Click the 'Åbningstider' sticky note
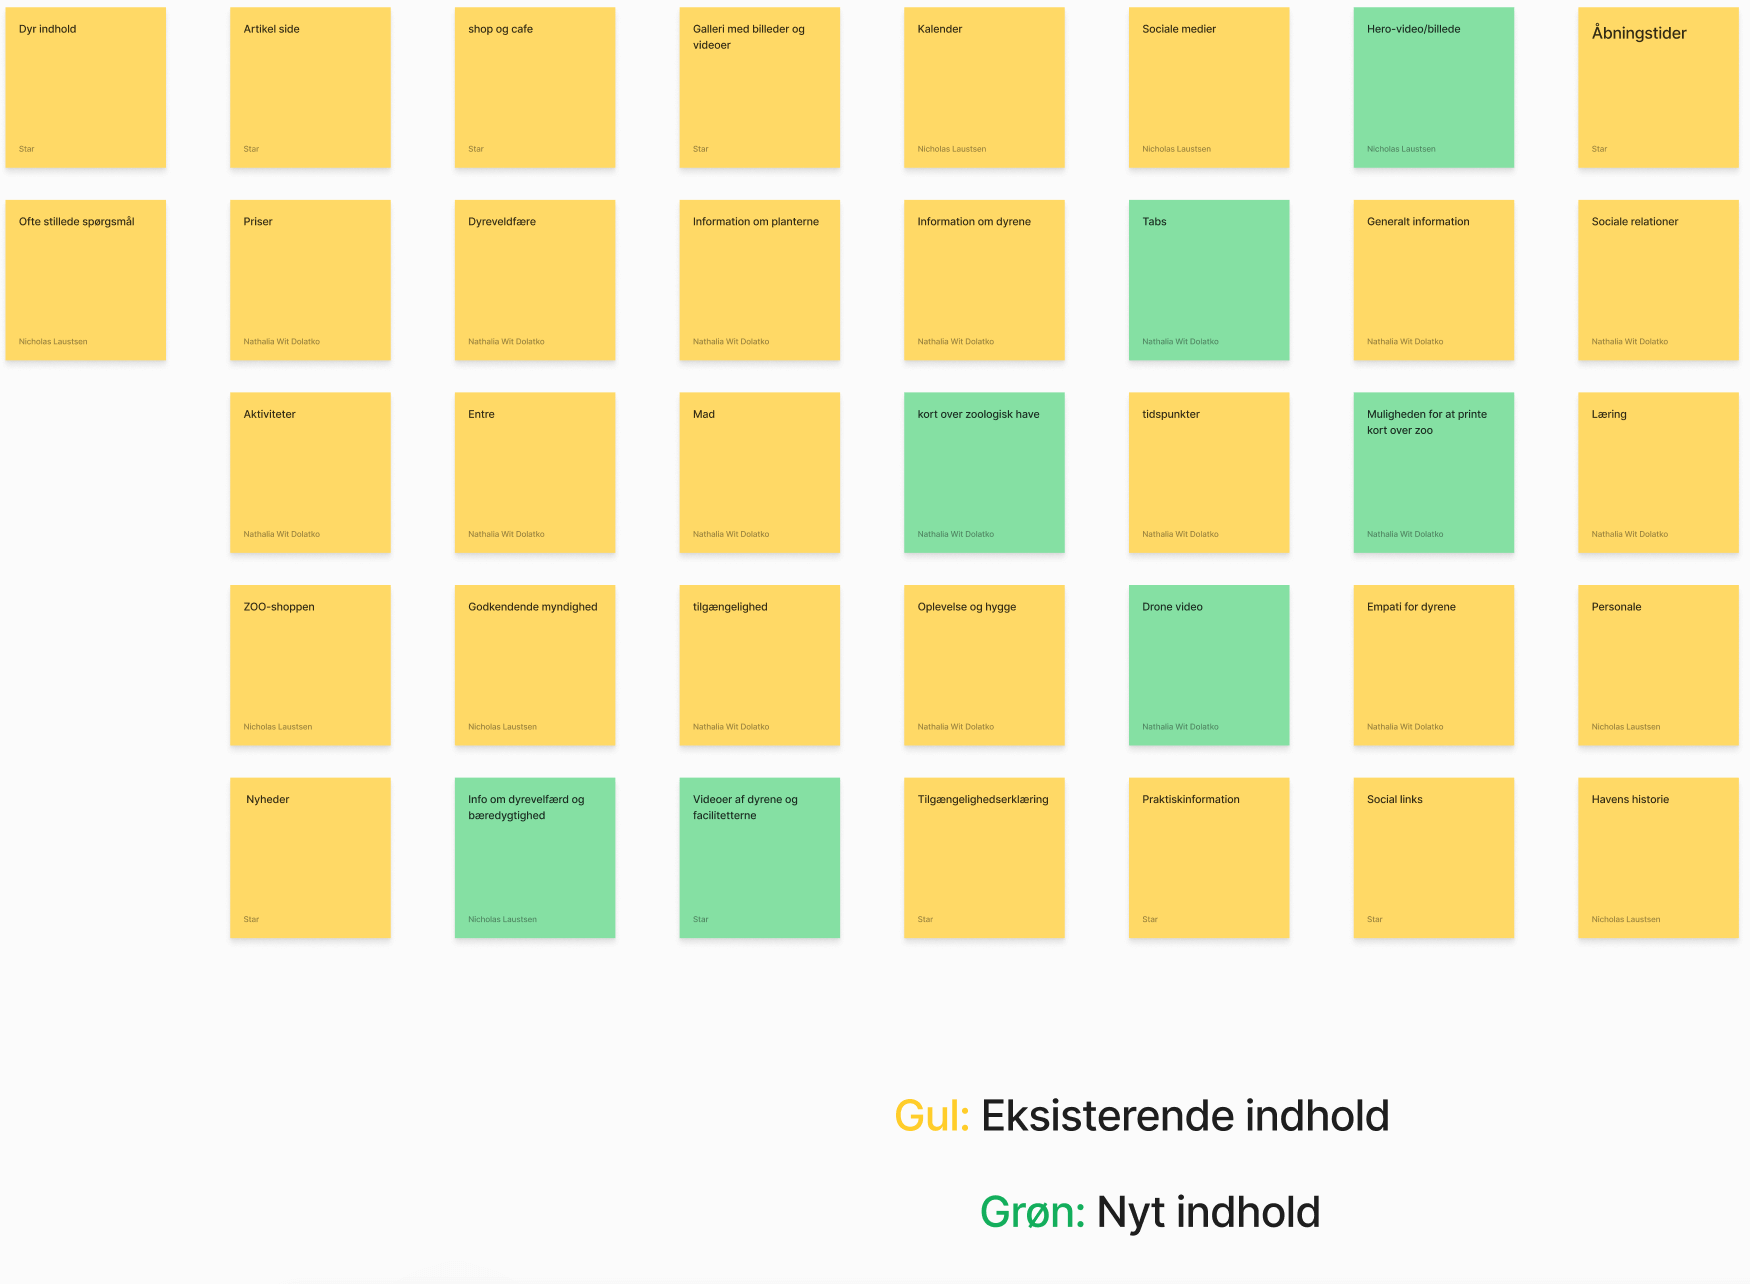The image size is (1750, 1284). pos(1658,88)
